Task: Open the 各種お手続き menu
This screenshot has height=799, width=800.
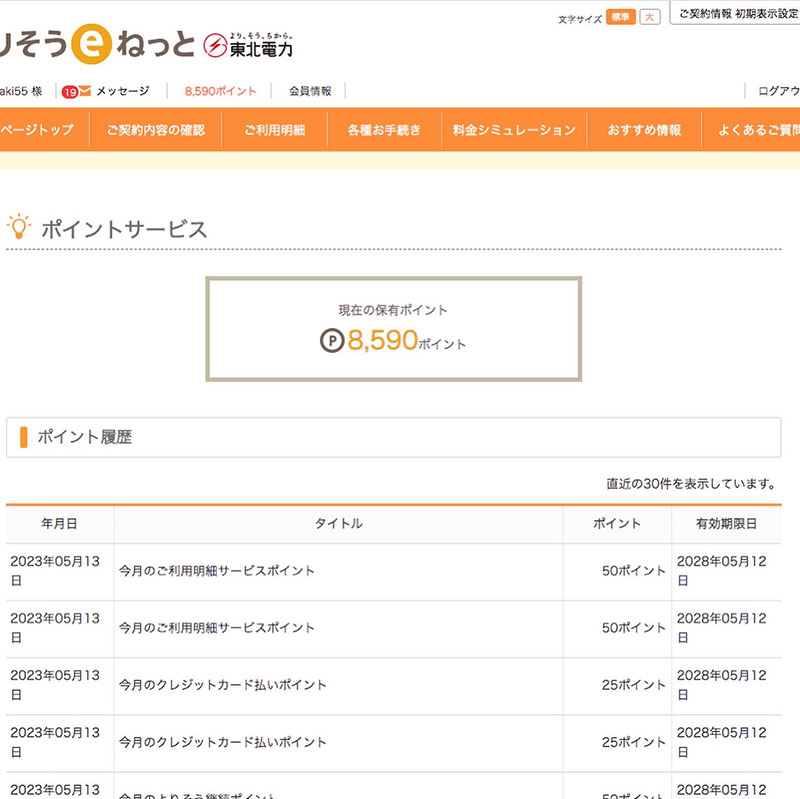Action: point(384,130)
